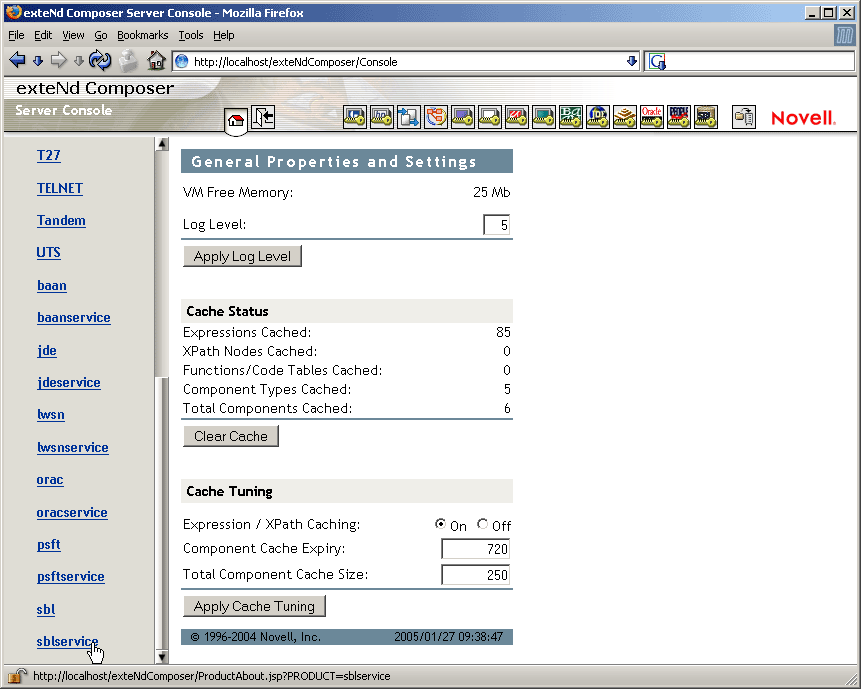The image size is (861, 689).
Task: Click the Firefox Back arrow
Action: (18, 60)
